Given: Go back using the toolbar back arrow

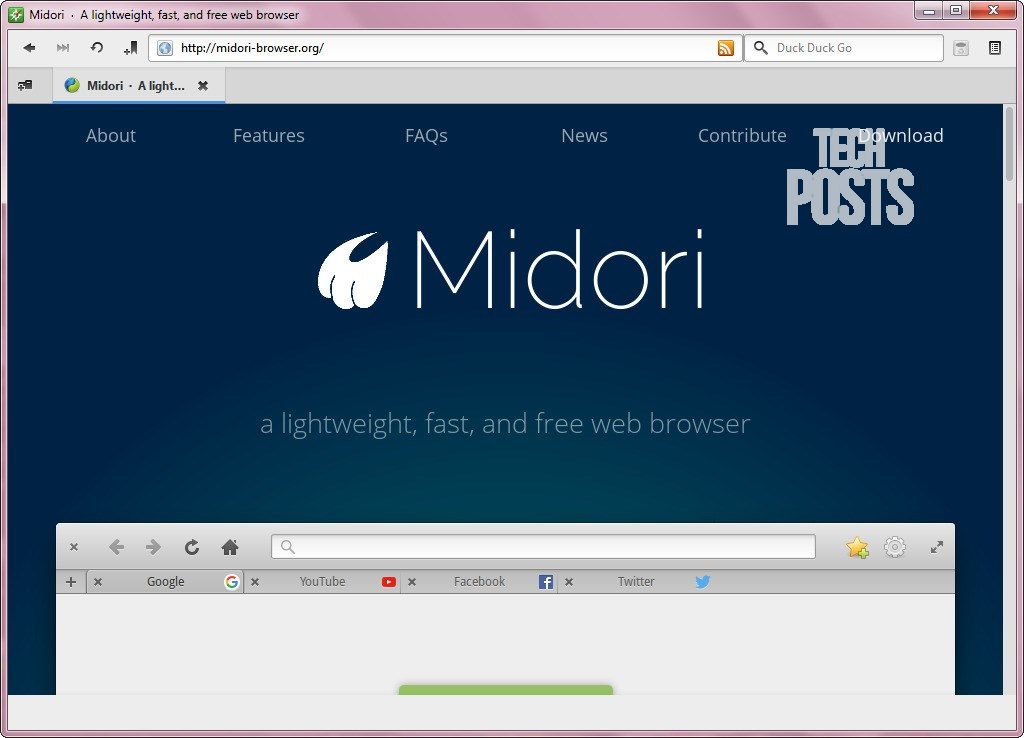Looking at the screenshot, I should pos(29,48).
